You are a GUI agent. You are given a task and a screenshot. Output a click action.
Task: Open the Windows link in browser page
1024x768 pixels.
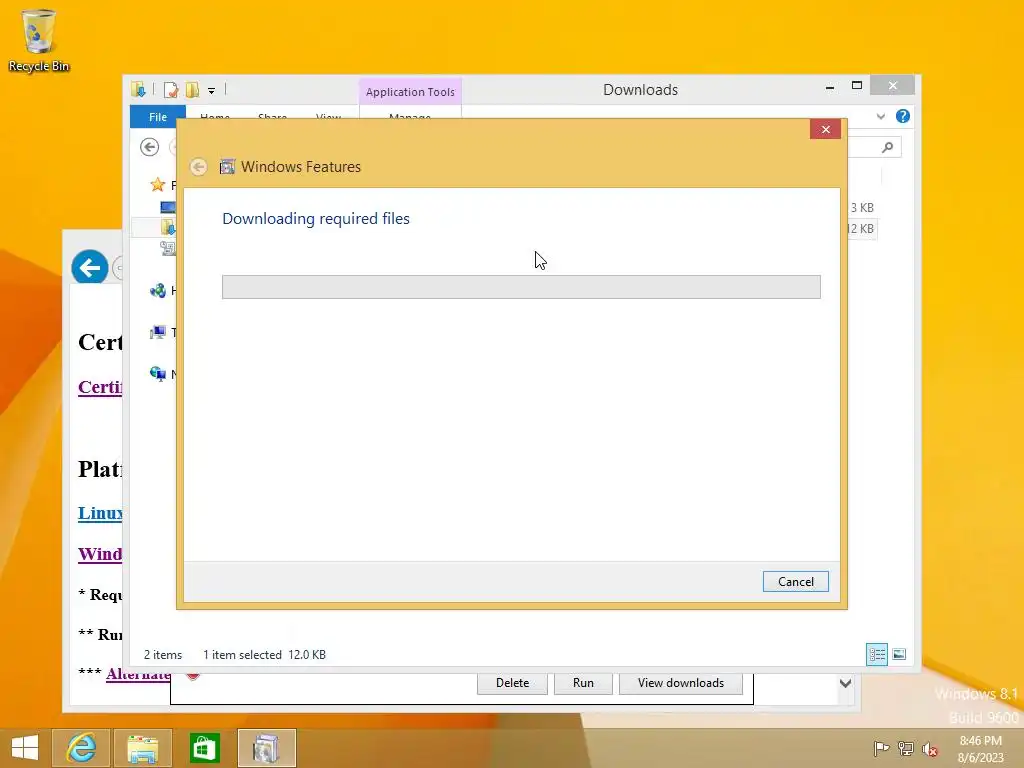coord(100,554)
